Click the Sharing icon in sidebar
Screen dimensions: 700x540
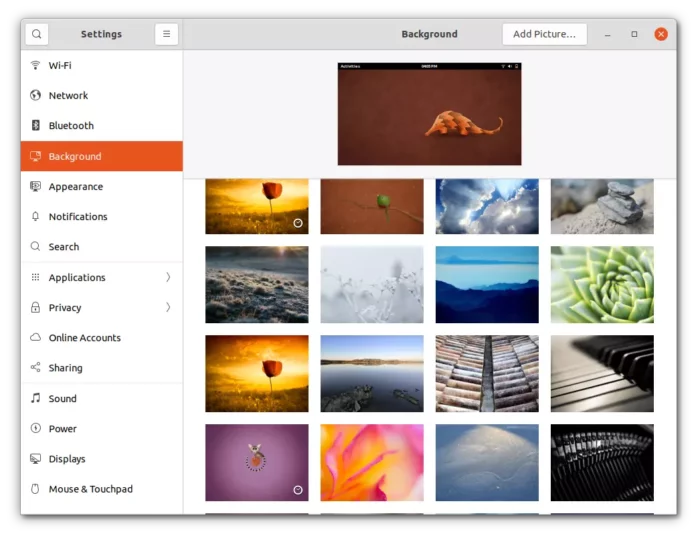coord(35,367)
